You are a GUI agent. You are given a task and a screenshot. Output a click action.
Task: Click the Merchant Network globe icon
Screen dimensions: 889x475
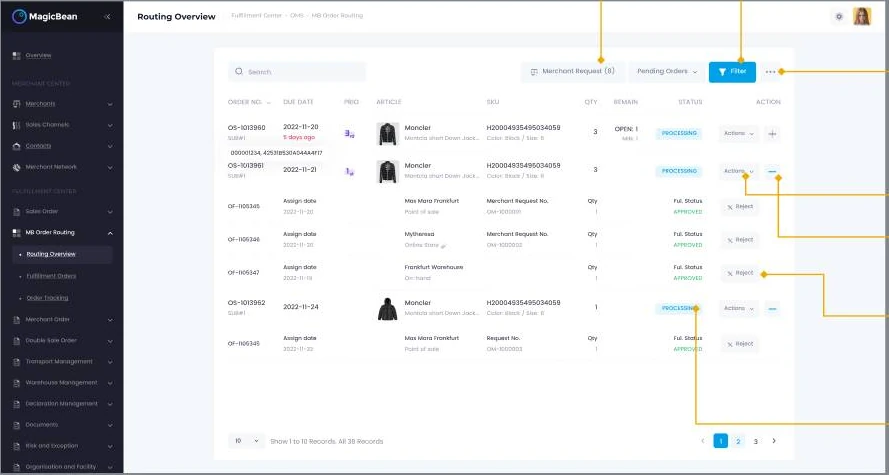(16, 167)
